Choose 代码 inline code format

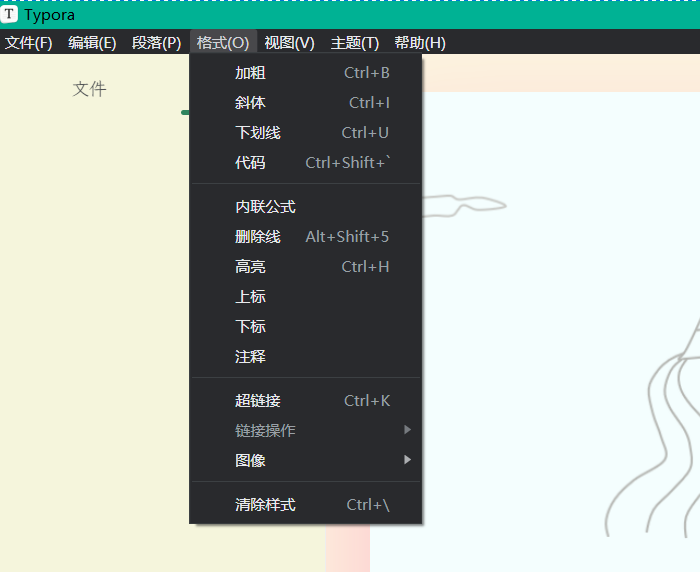pos(305,163)
